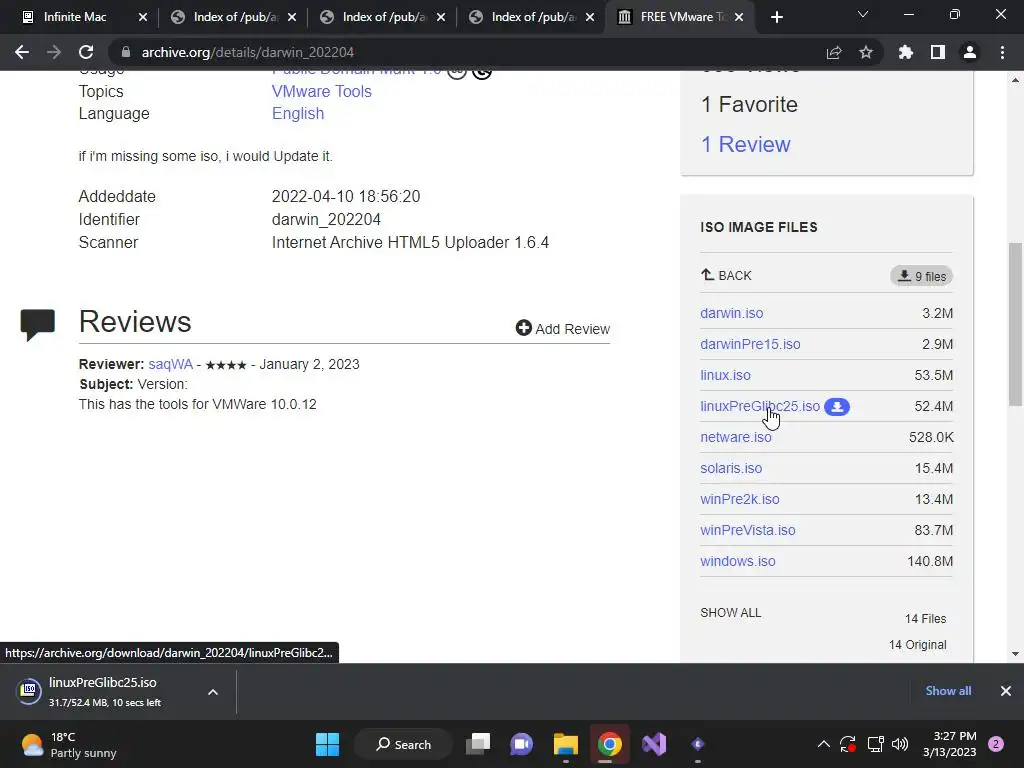The image size is (1024, 768).
Task: Open the volume speaker tray icon
Action: [x=900, y=744]
